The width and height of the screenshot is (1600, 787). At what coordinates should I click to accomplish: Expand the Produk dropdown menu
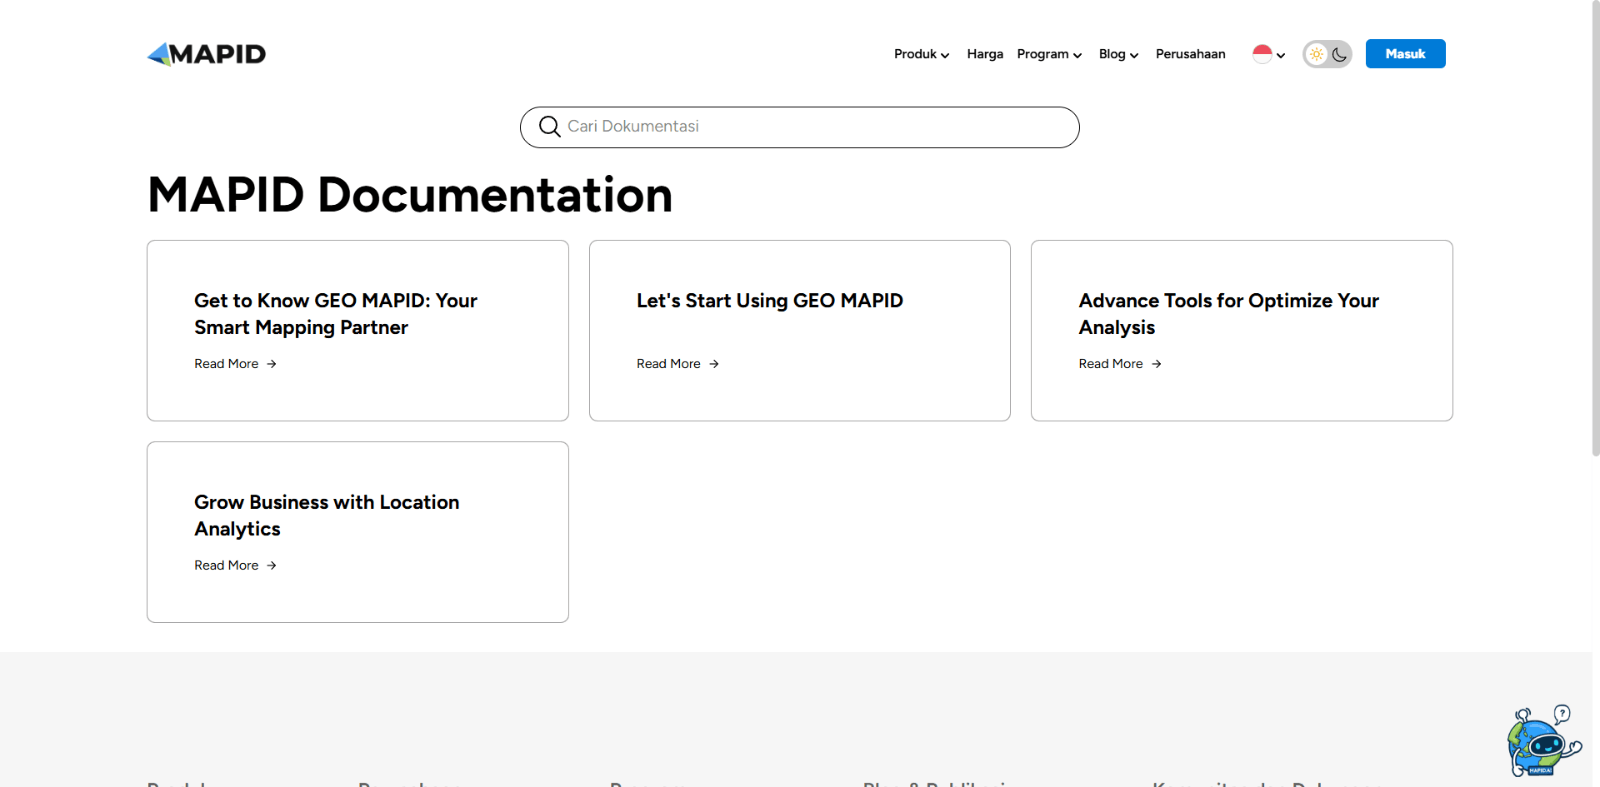[921, 54]
